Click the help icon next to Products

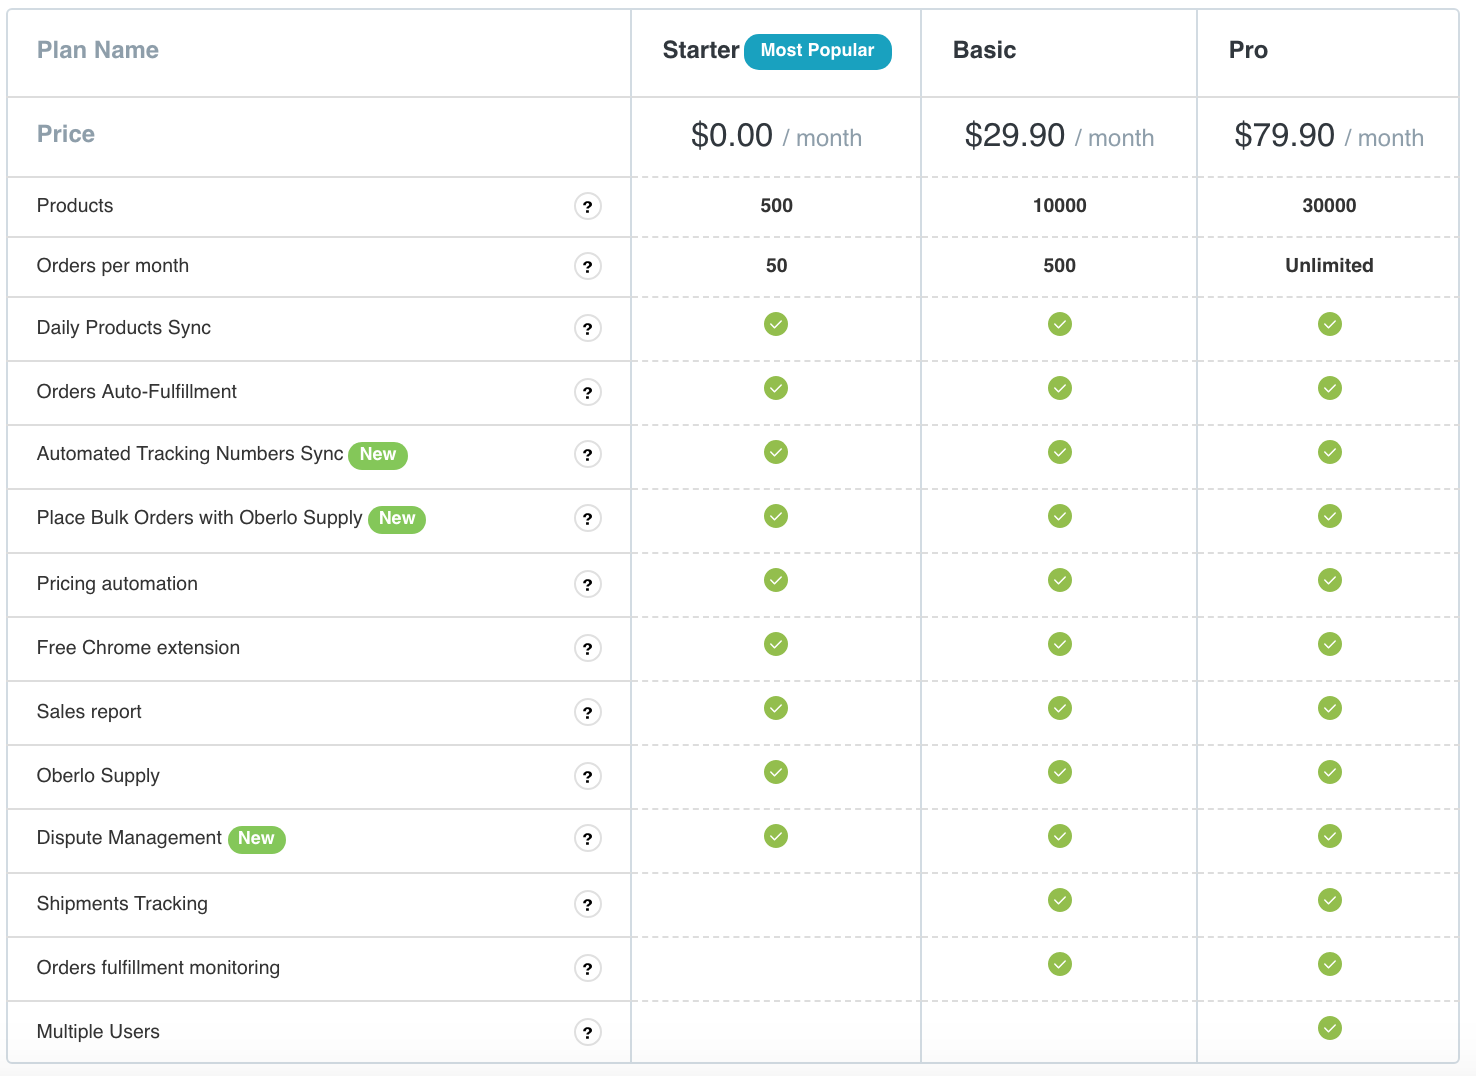pos(588,207)
